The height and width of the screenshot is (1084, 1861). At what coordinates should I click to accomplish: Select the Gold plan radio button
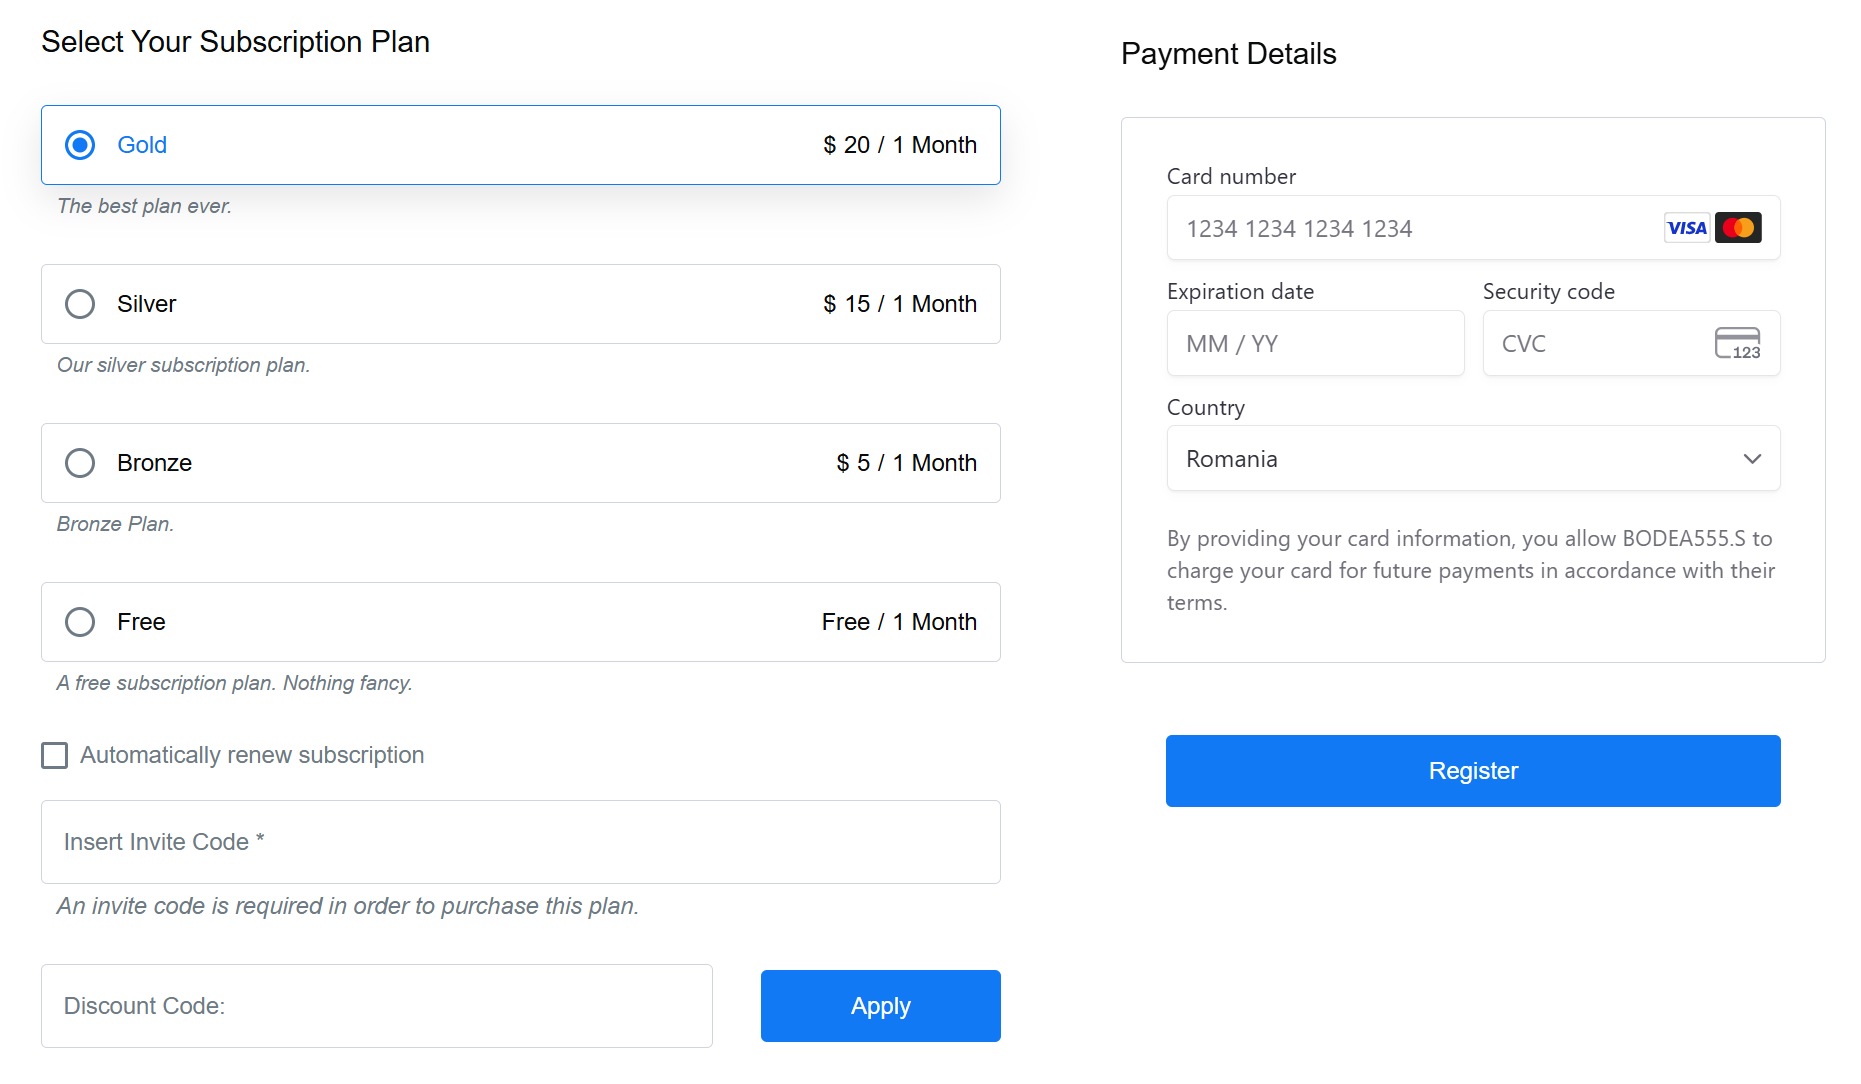80,145
